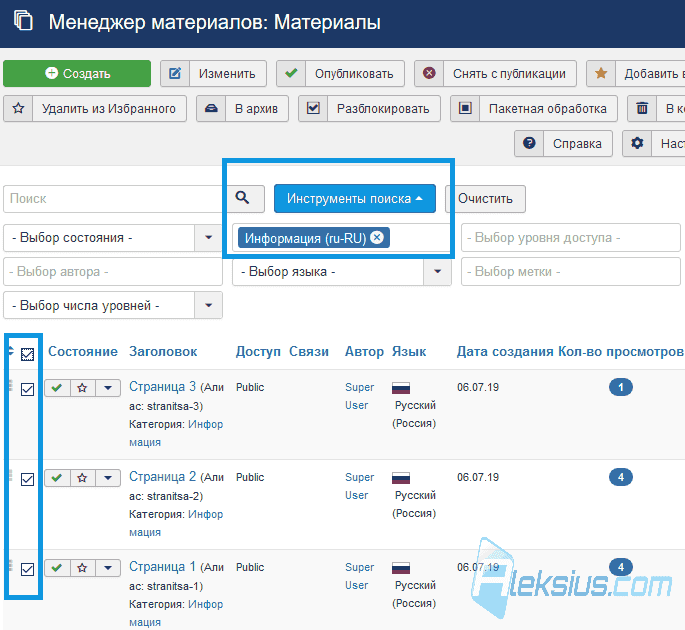Click the trash bin toolbar icon
Image resolution: width=685 pixels, height=630 pixels.
642,108
